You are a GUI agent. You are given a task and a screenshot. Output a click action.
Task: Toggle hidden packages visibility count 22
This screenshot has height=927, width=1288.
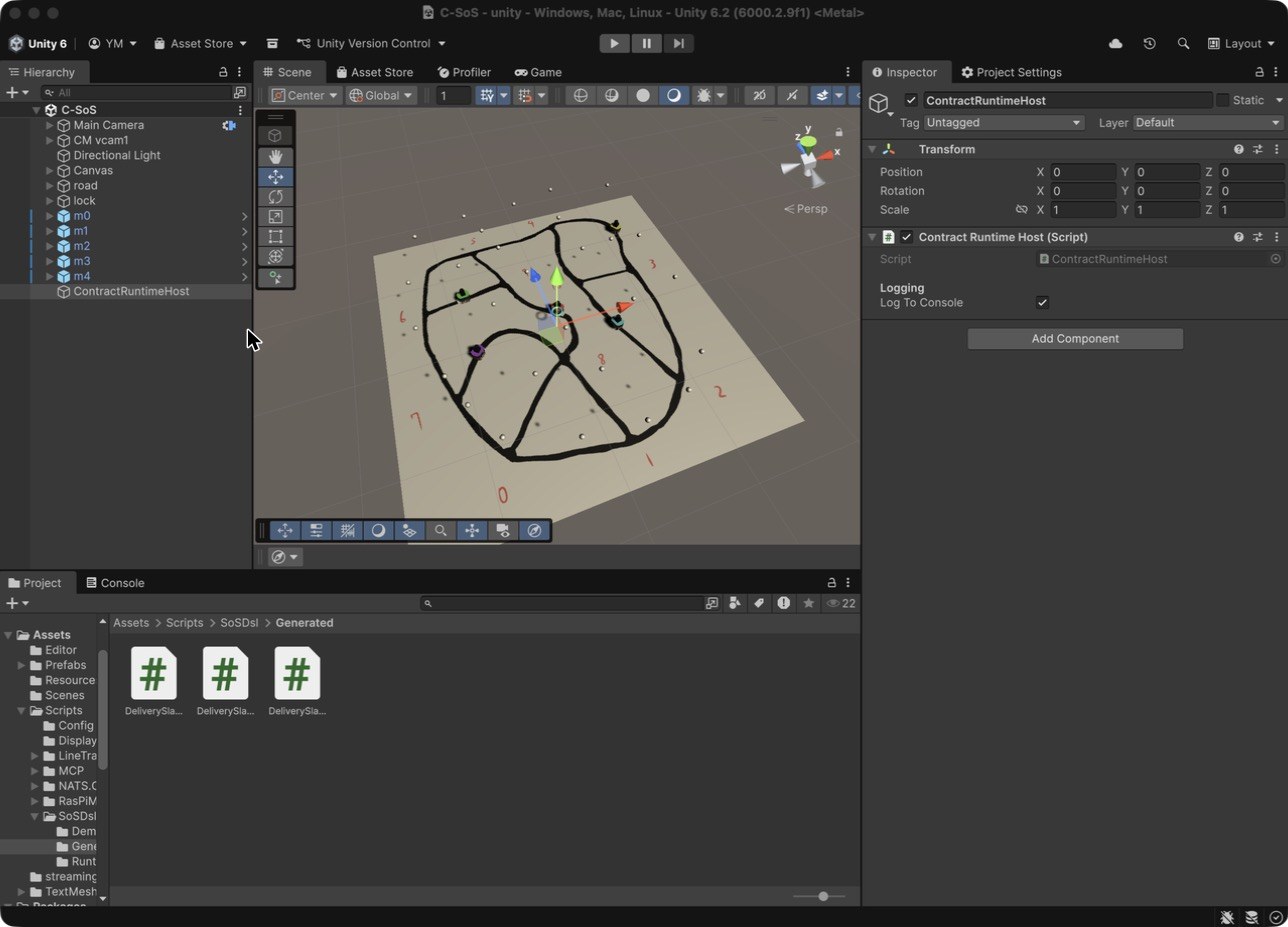click(841, 603)
